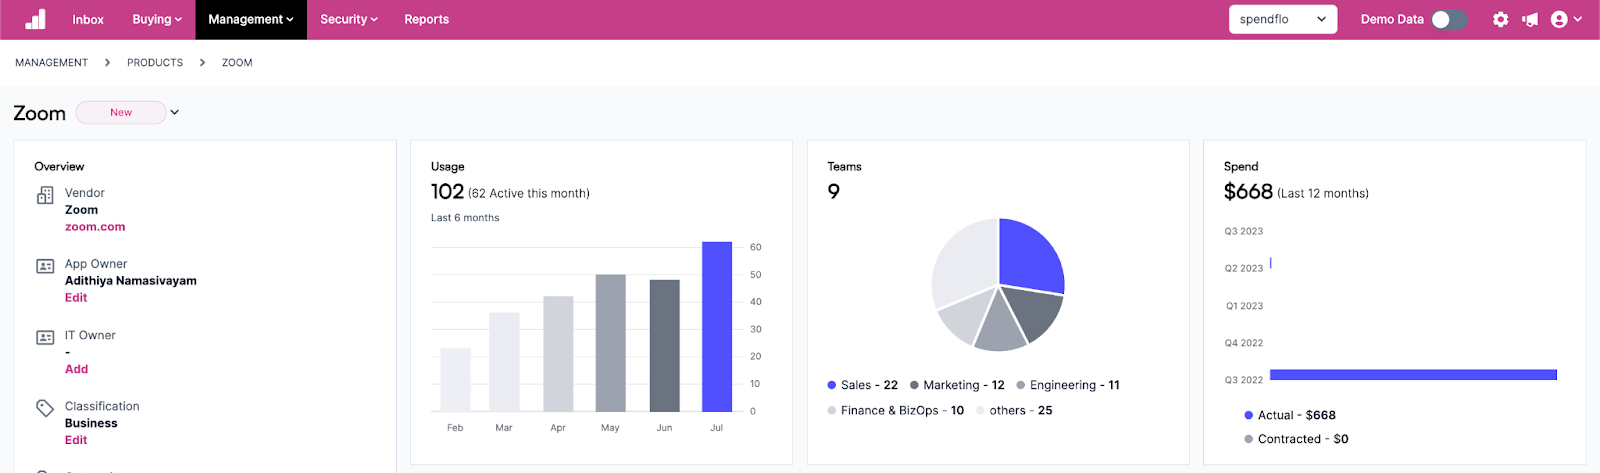Expand the Security menu
Viewport: 1600px width, 473px height.
(x=349, y=19)
